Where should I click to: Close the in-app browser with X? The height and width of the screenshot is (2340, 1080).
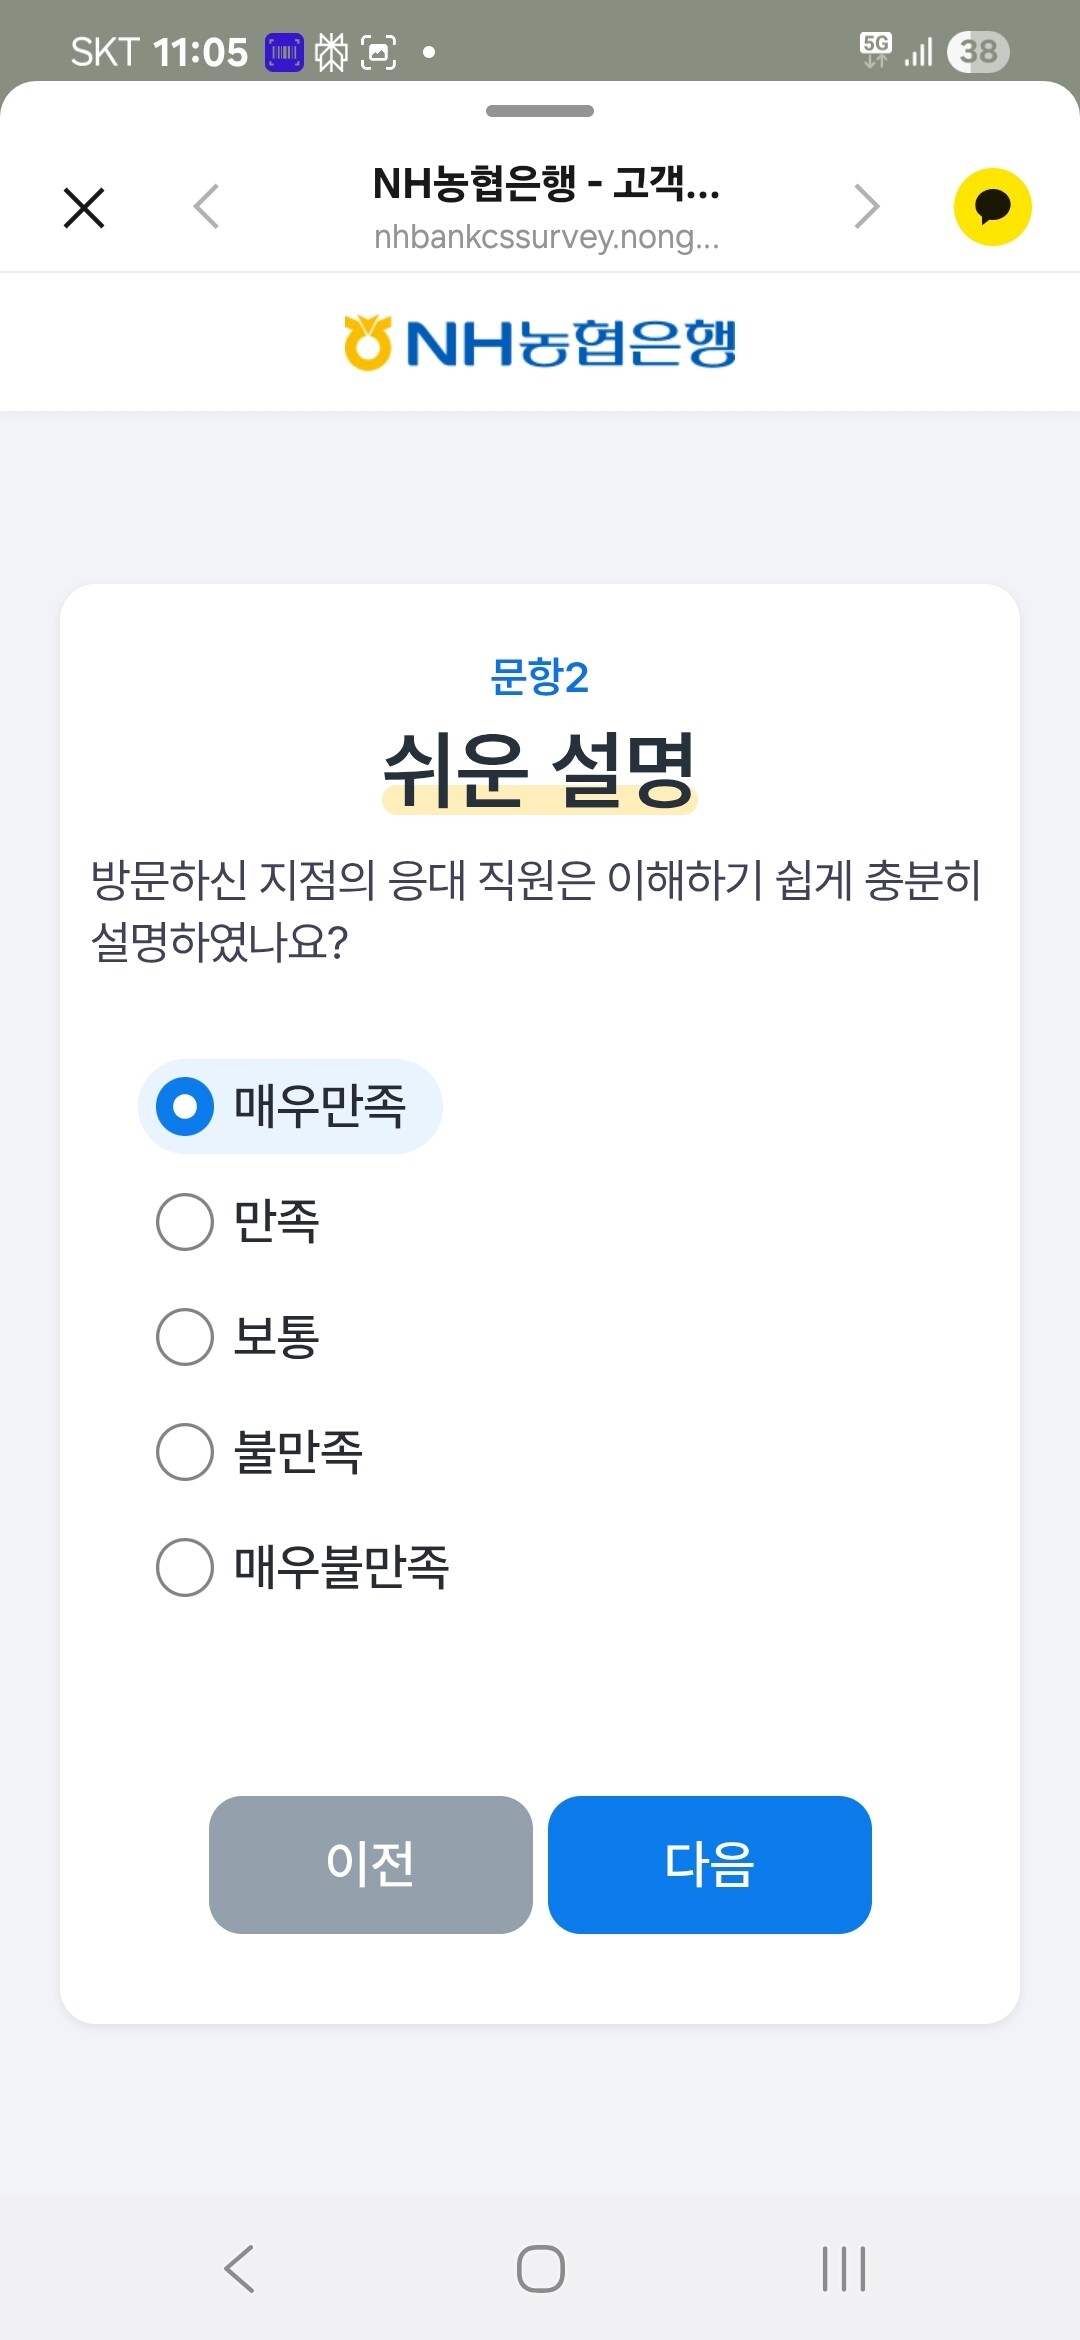[x=84, y=208]
